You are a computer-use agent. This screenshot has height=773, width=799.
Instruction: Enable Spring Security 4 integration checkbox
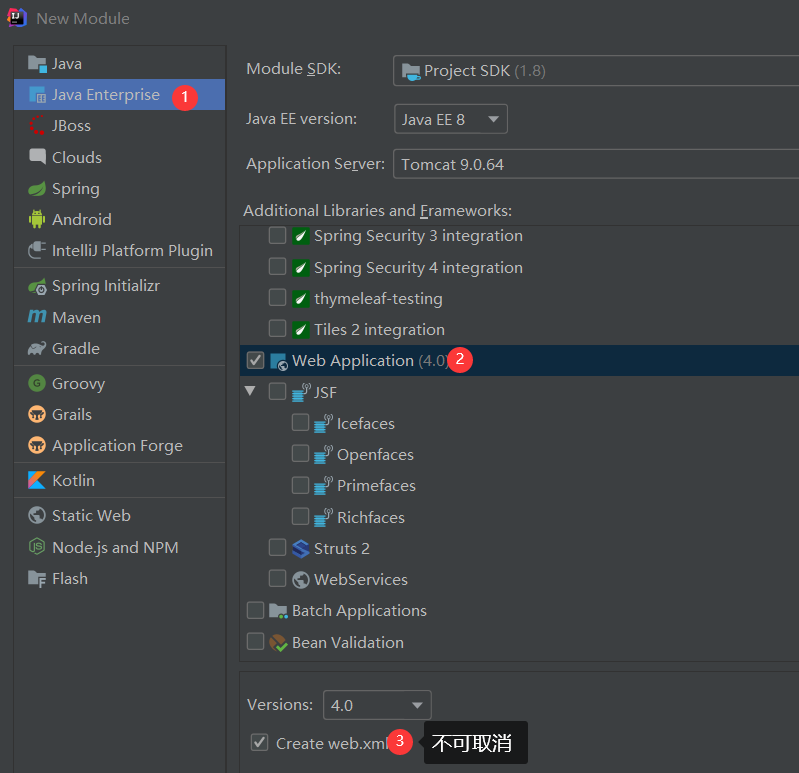pos(277,266)
